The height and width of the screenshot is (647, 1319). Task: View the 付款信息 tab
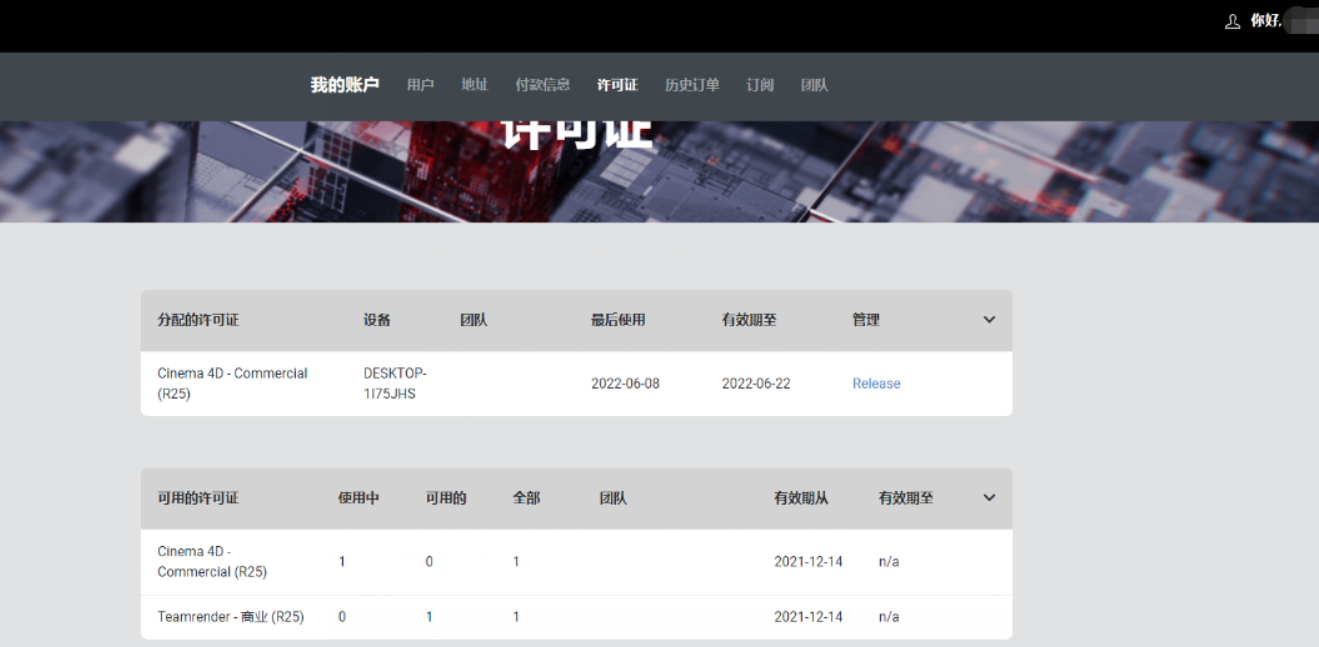click(542, 85)
